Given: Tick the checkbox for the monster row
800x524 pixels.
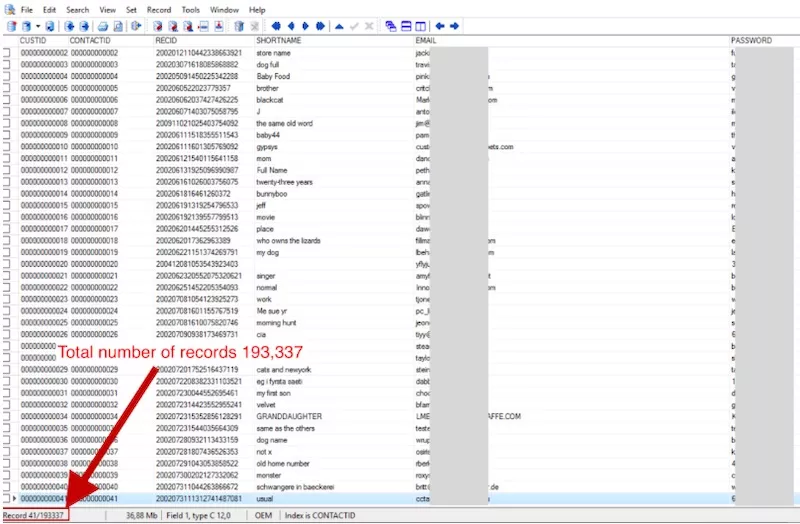Looking at the screenshot, I should [7, 475].
